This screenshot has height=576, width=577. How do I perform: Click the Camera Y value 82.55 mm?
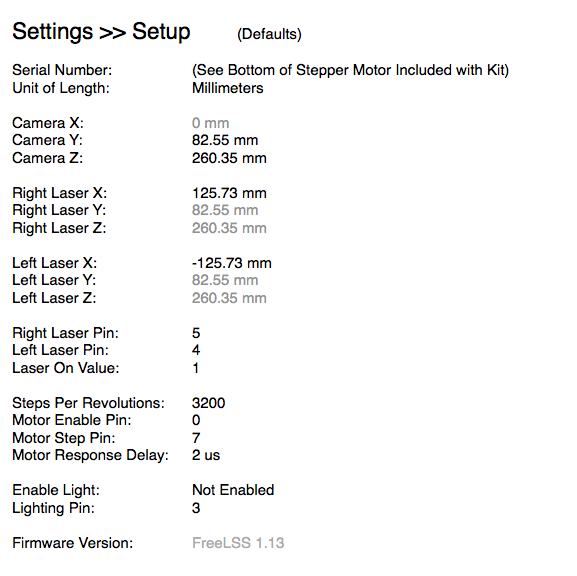[225, 140]
